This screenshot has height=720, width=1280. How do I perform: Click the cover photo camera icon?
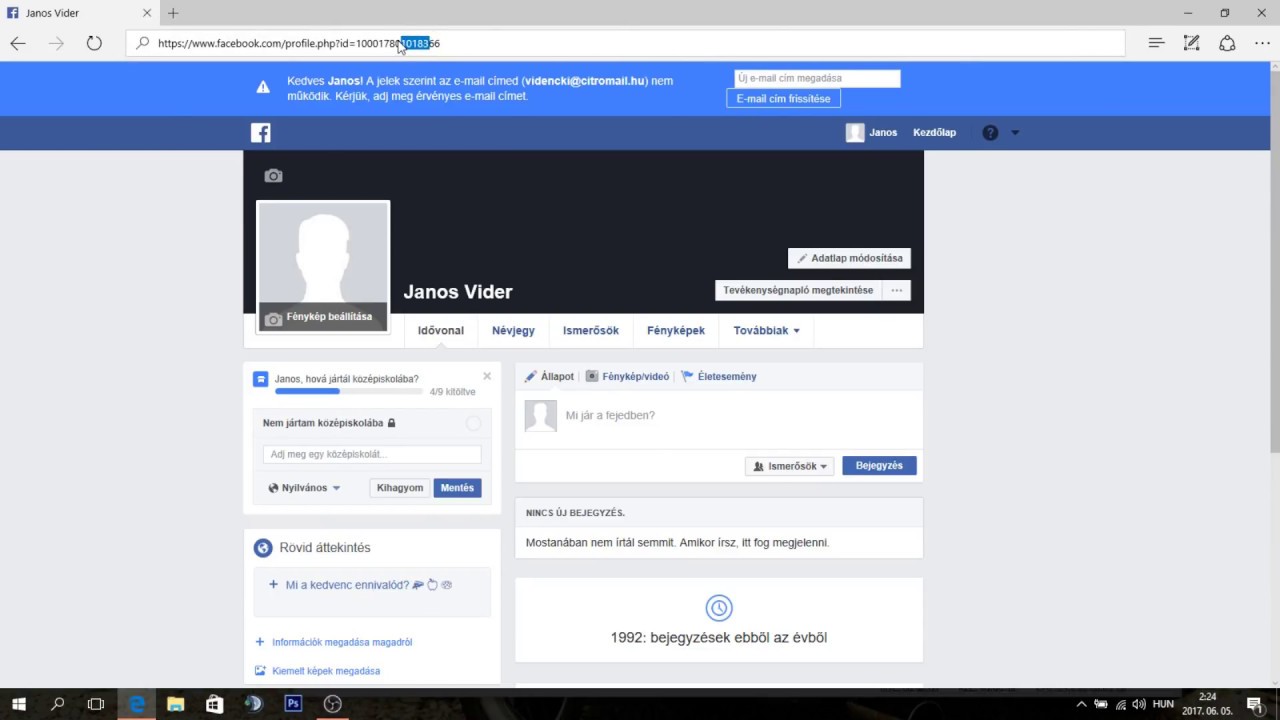pyautogui.click(x=273, y=176)
